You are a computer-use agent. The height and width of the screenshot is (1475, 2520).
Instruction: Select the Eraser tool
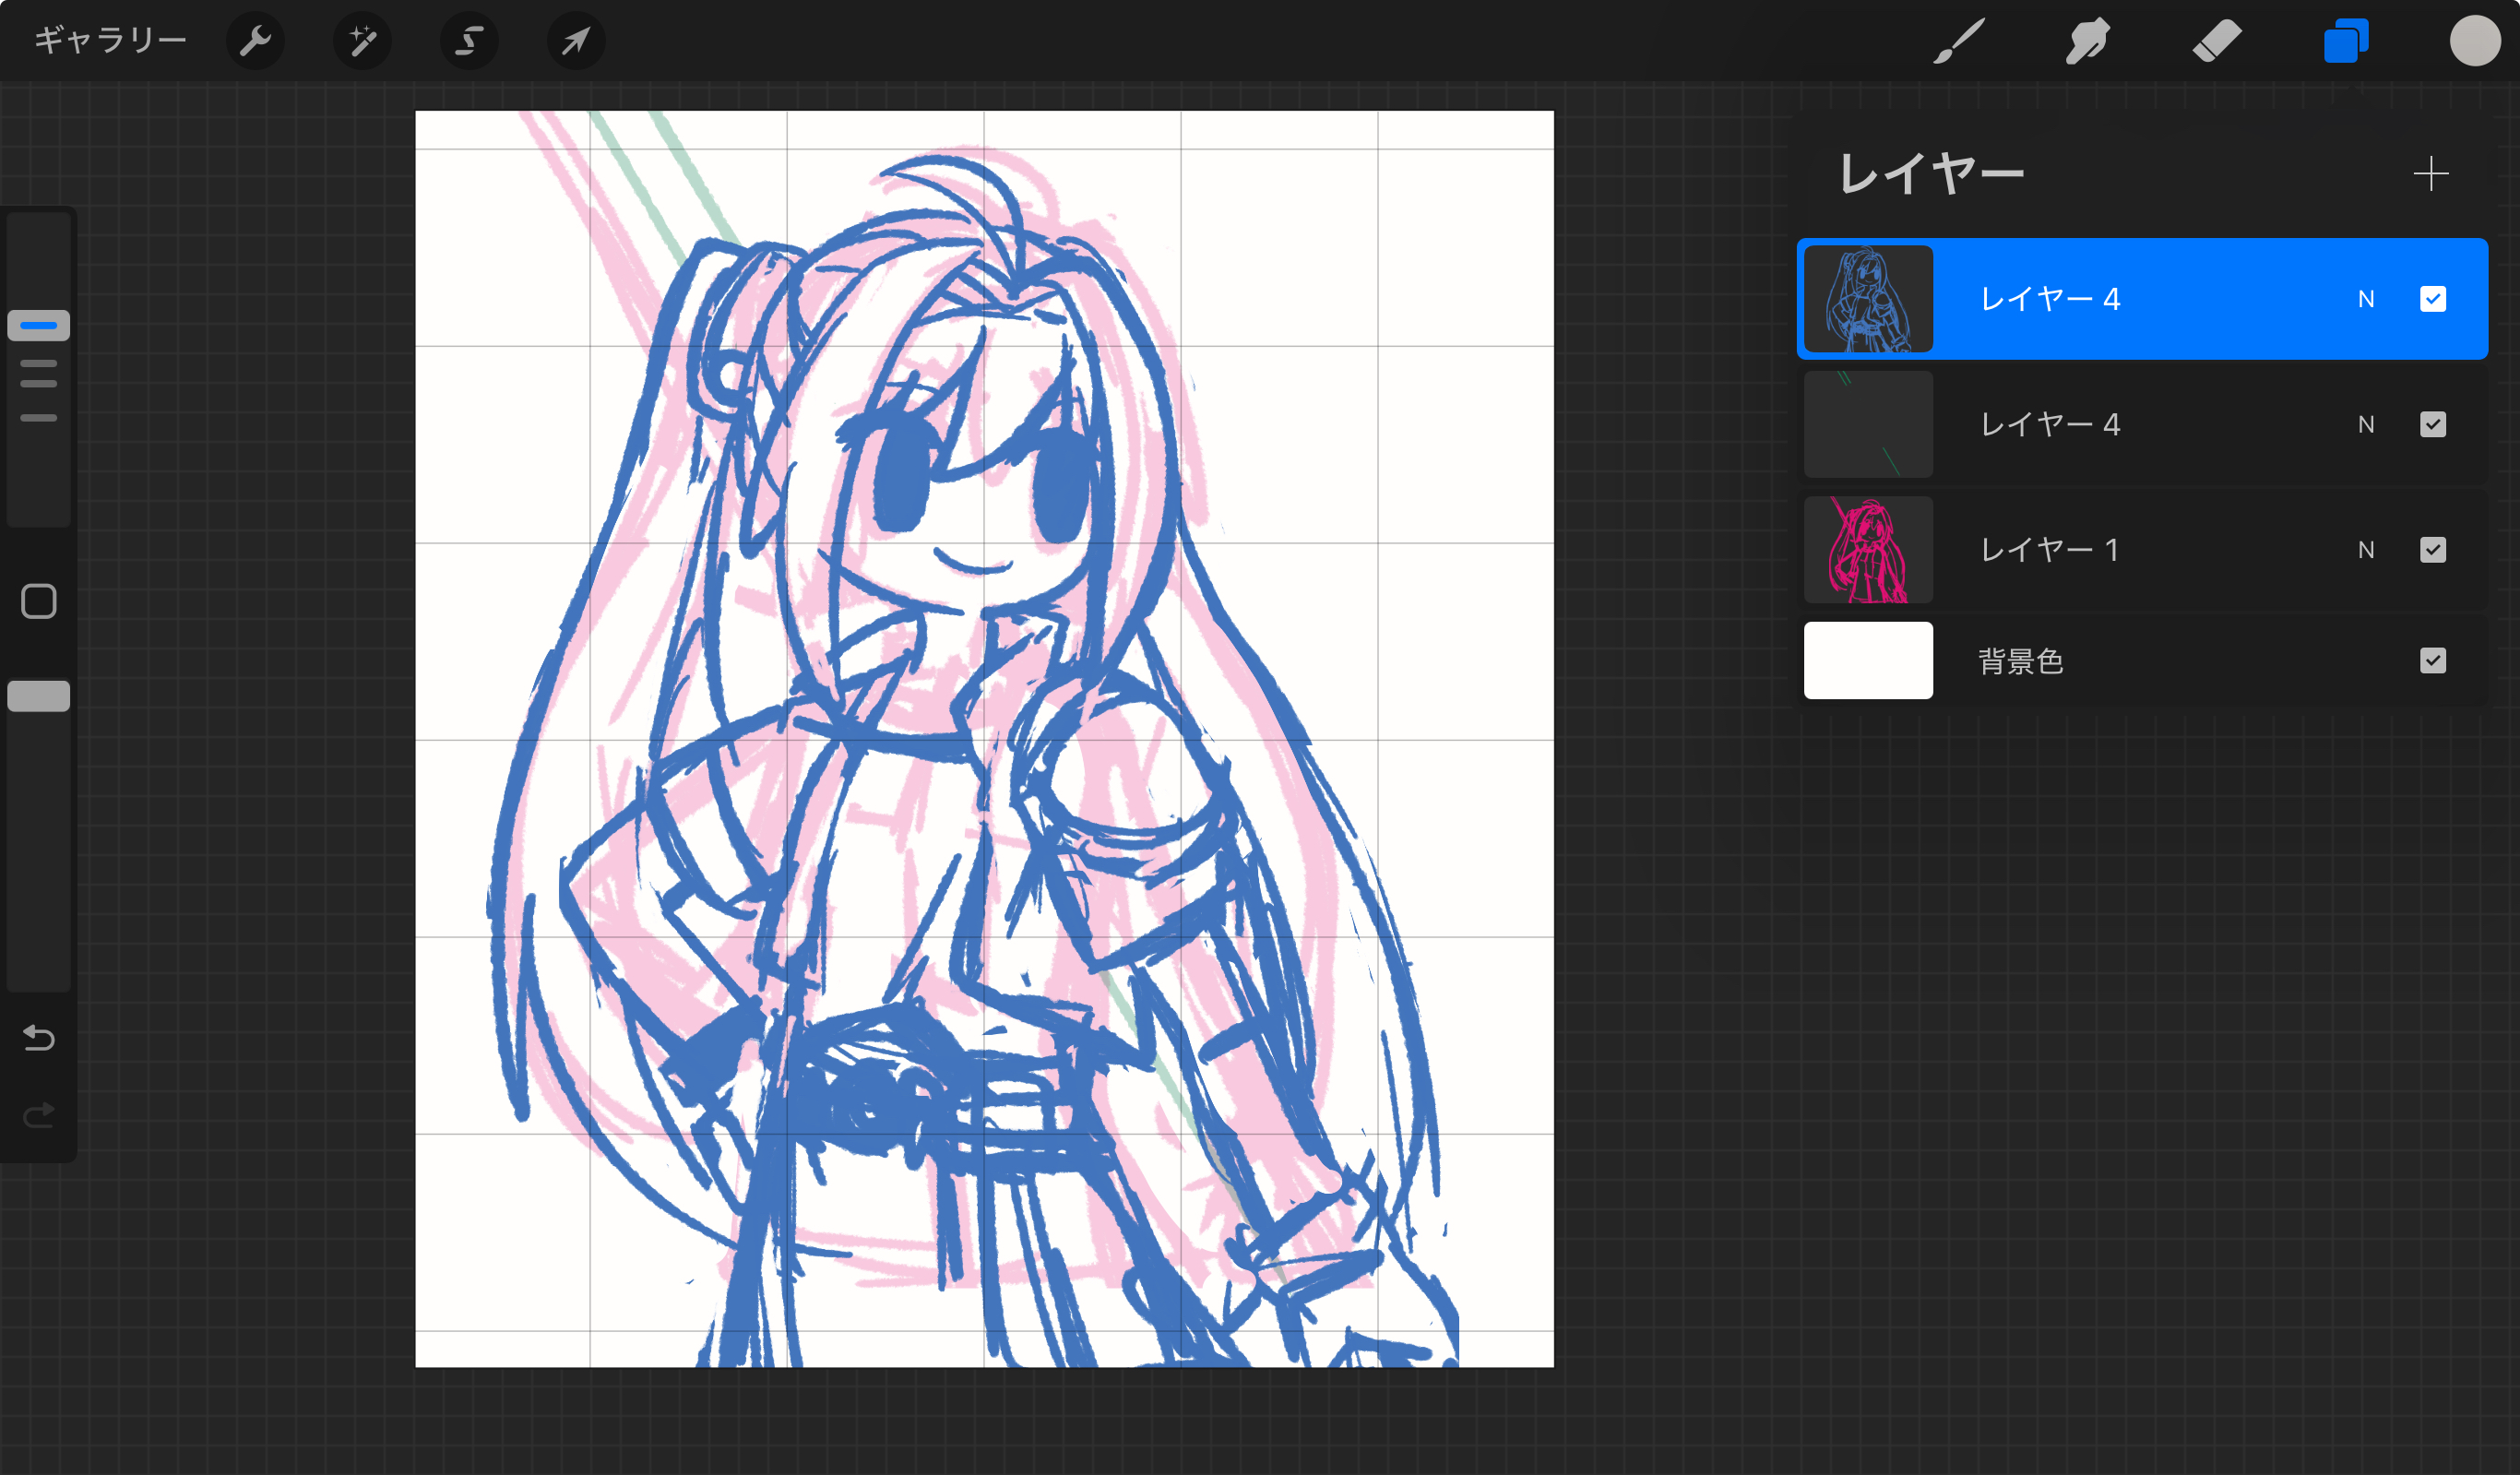click(x=2216, y=41)
